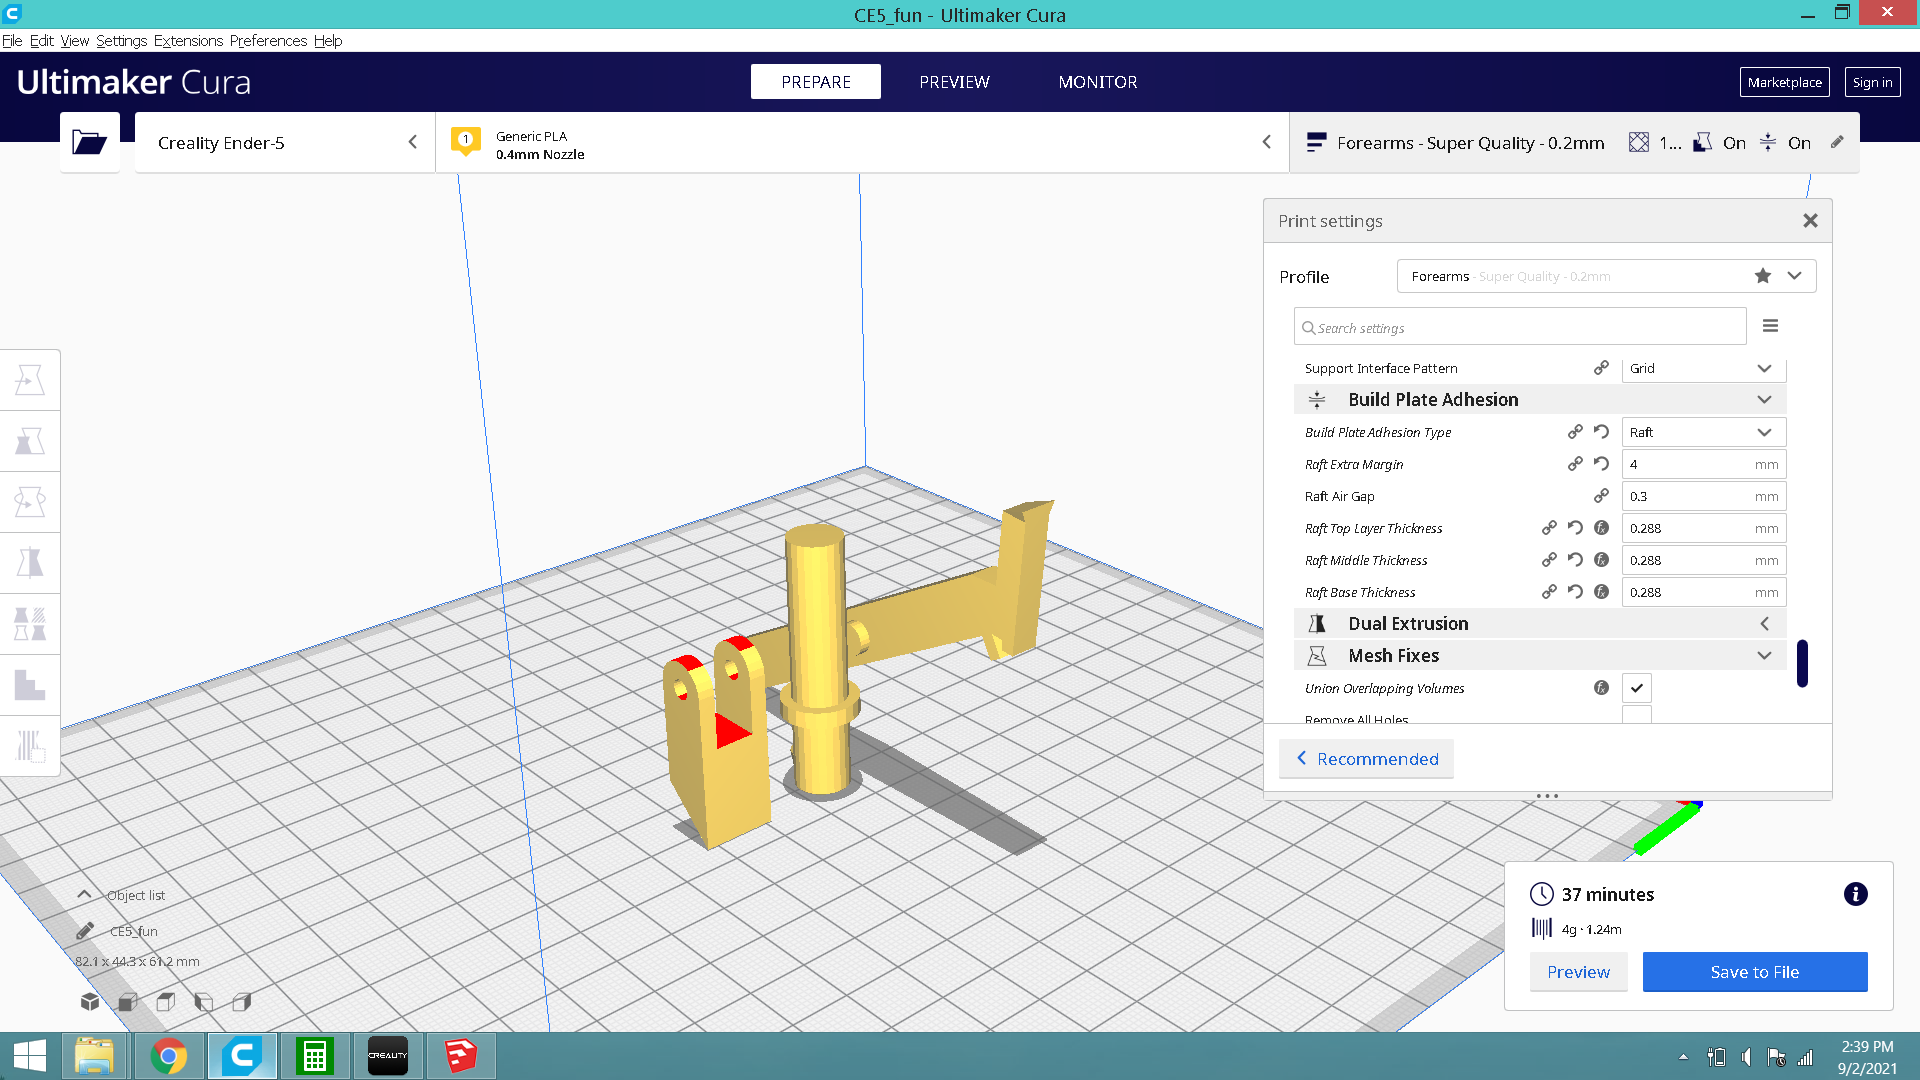
Task: Select the Per Model Settings tool
Action: (30, 624)
